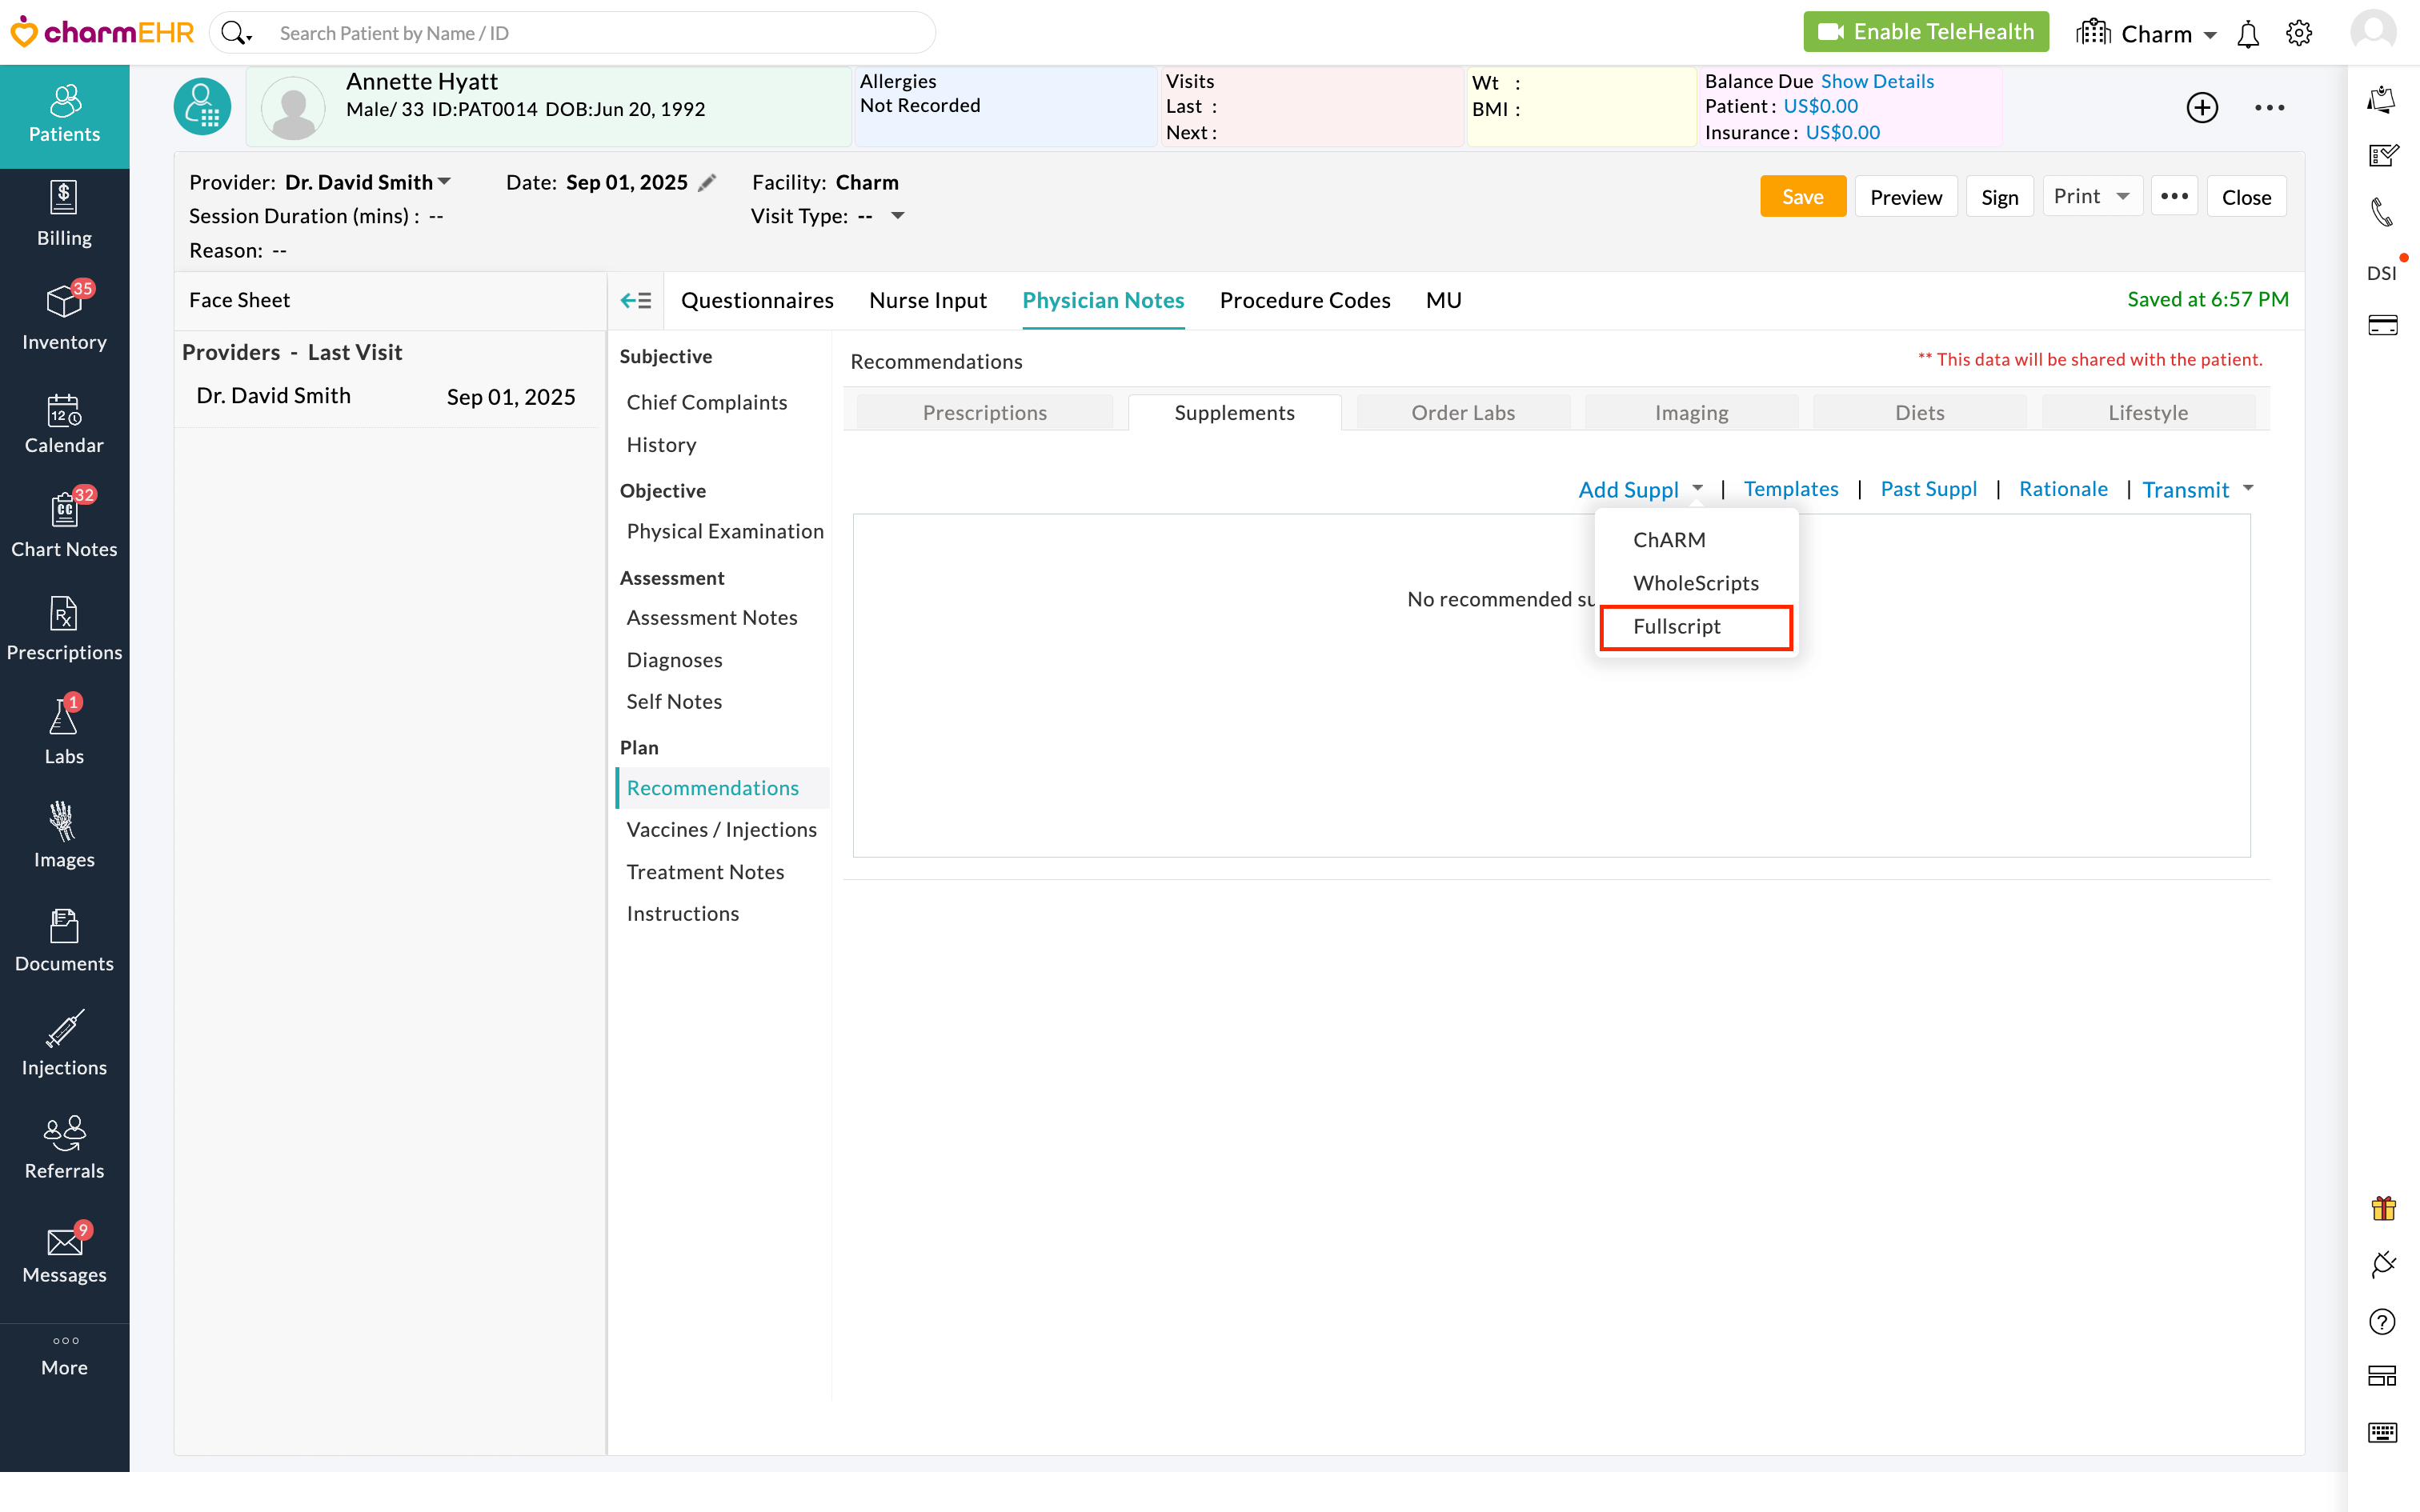The image size is (2420, 1512).
Task: Collapse the left panel arrow icon
Action: click(x=636, y=300)
